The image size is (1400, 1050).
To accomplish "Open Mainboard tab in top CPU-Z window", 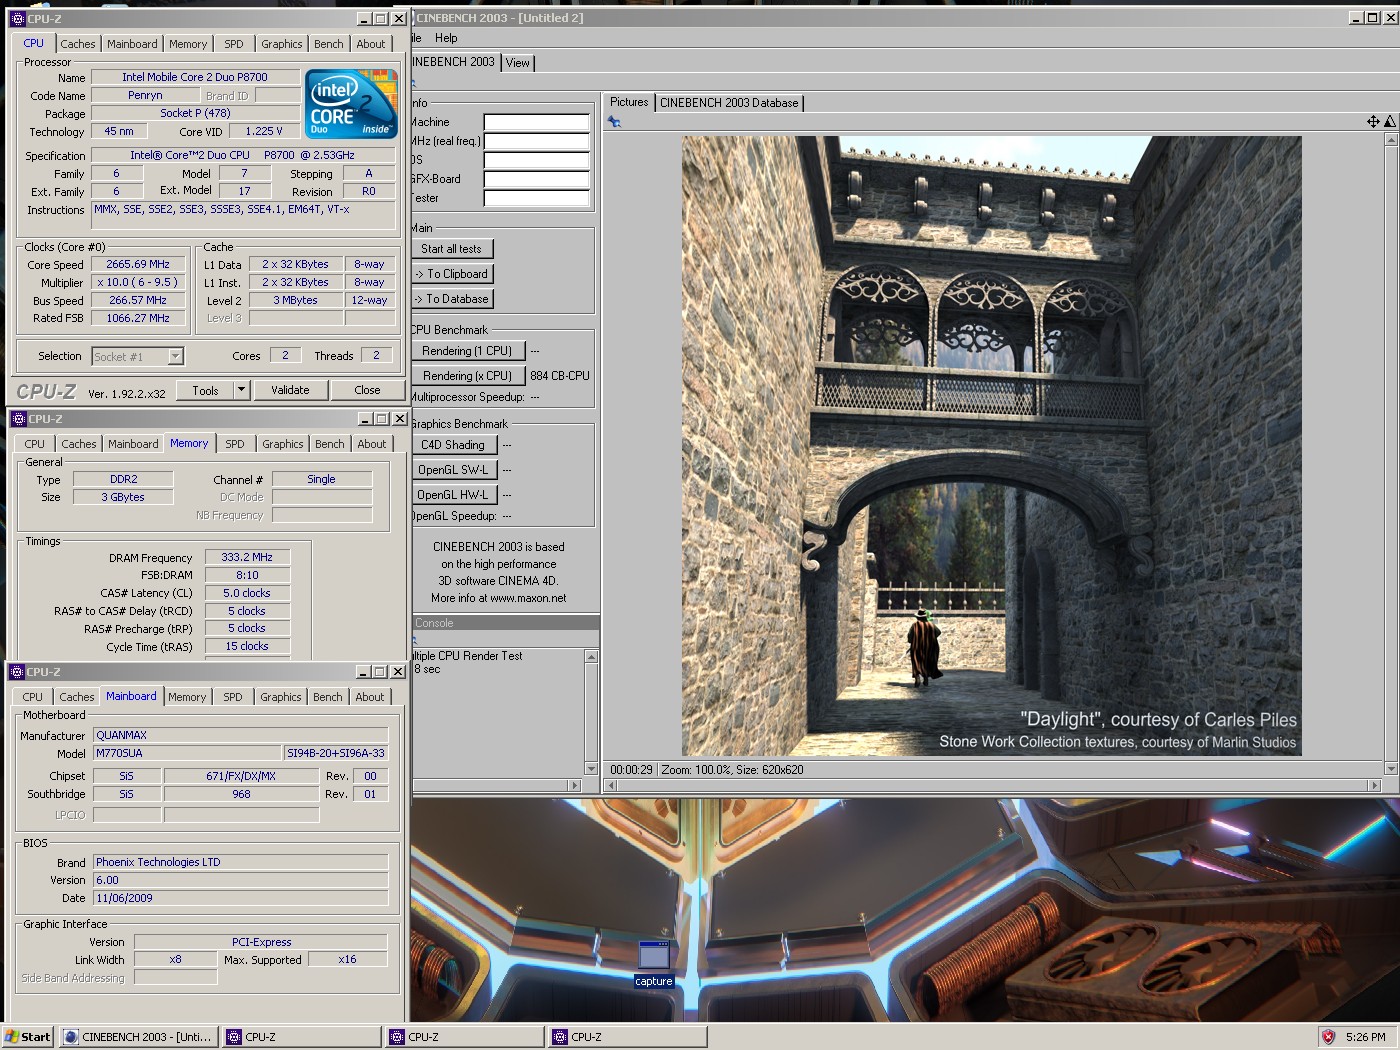I will [x=132, y=44].
